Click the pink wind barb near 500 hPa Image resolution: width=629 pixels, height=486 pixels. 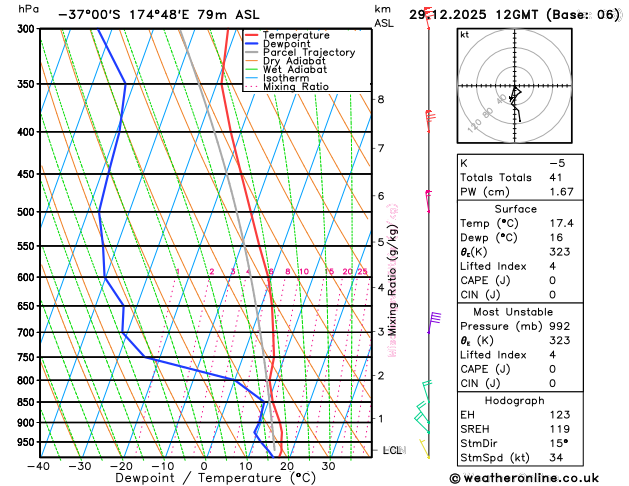[428, 201]
